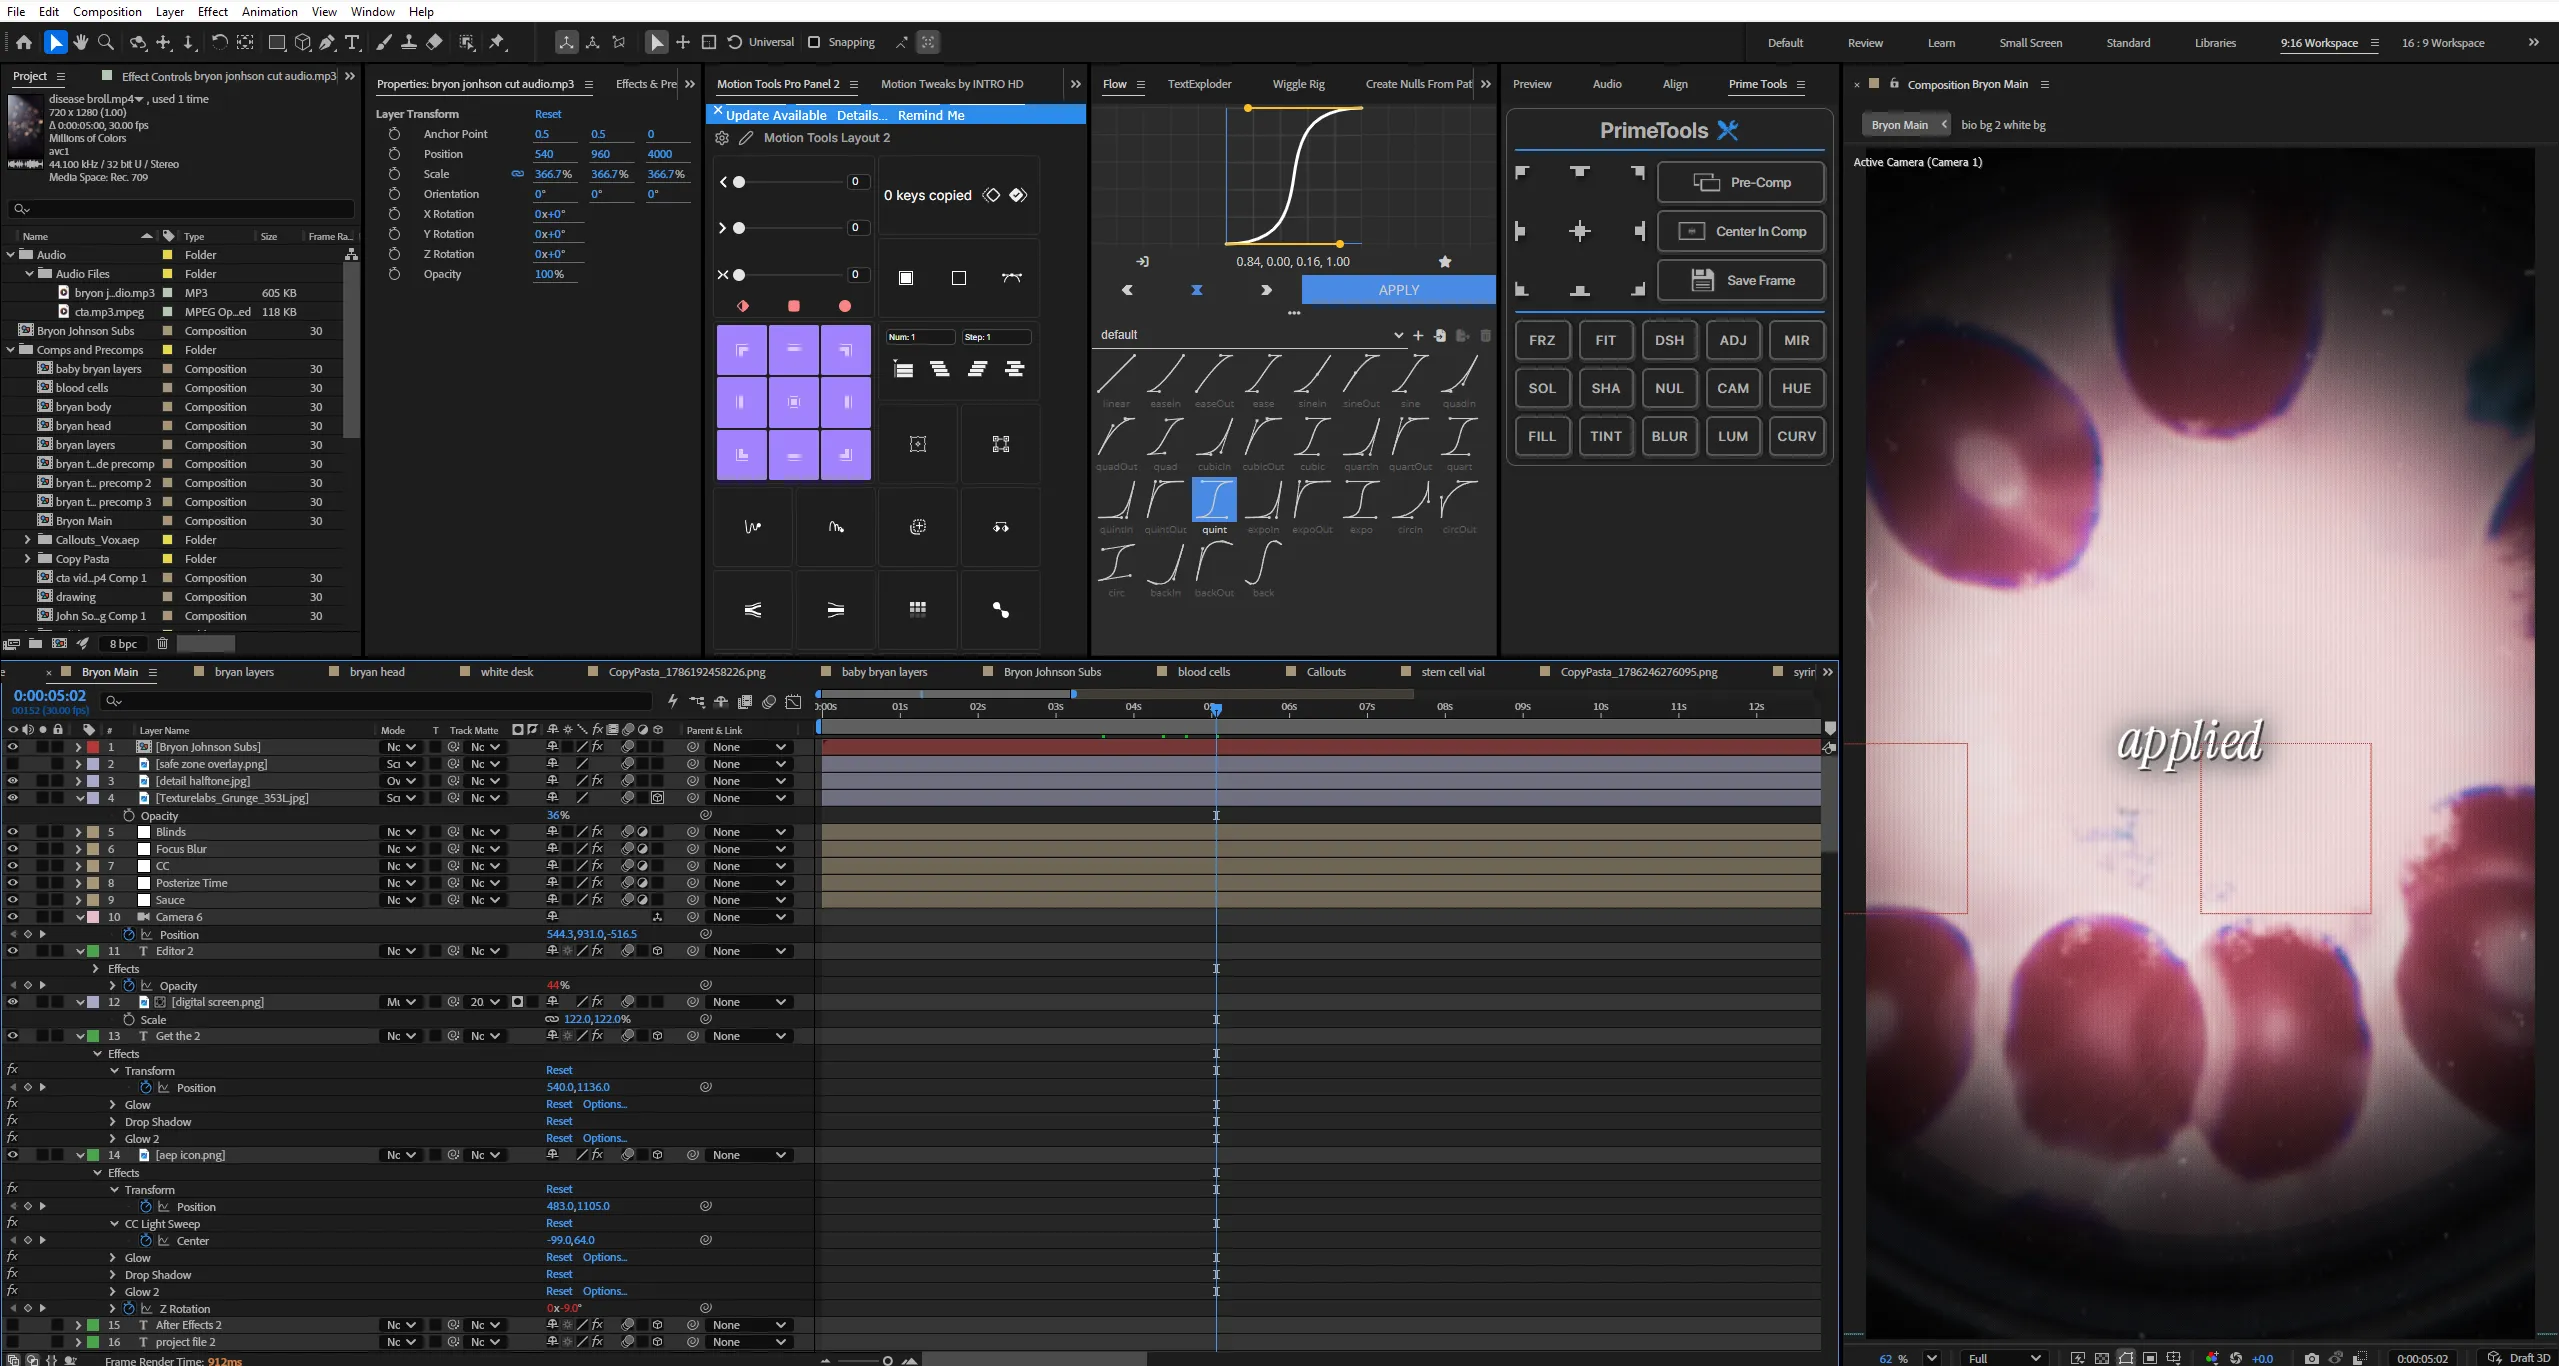Screen dimensions: 2559x1366
Task: Open the Parent dropdown for Sauce layer
Action: pyautogui.click(x=749, y=900)
